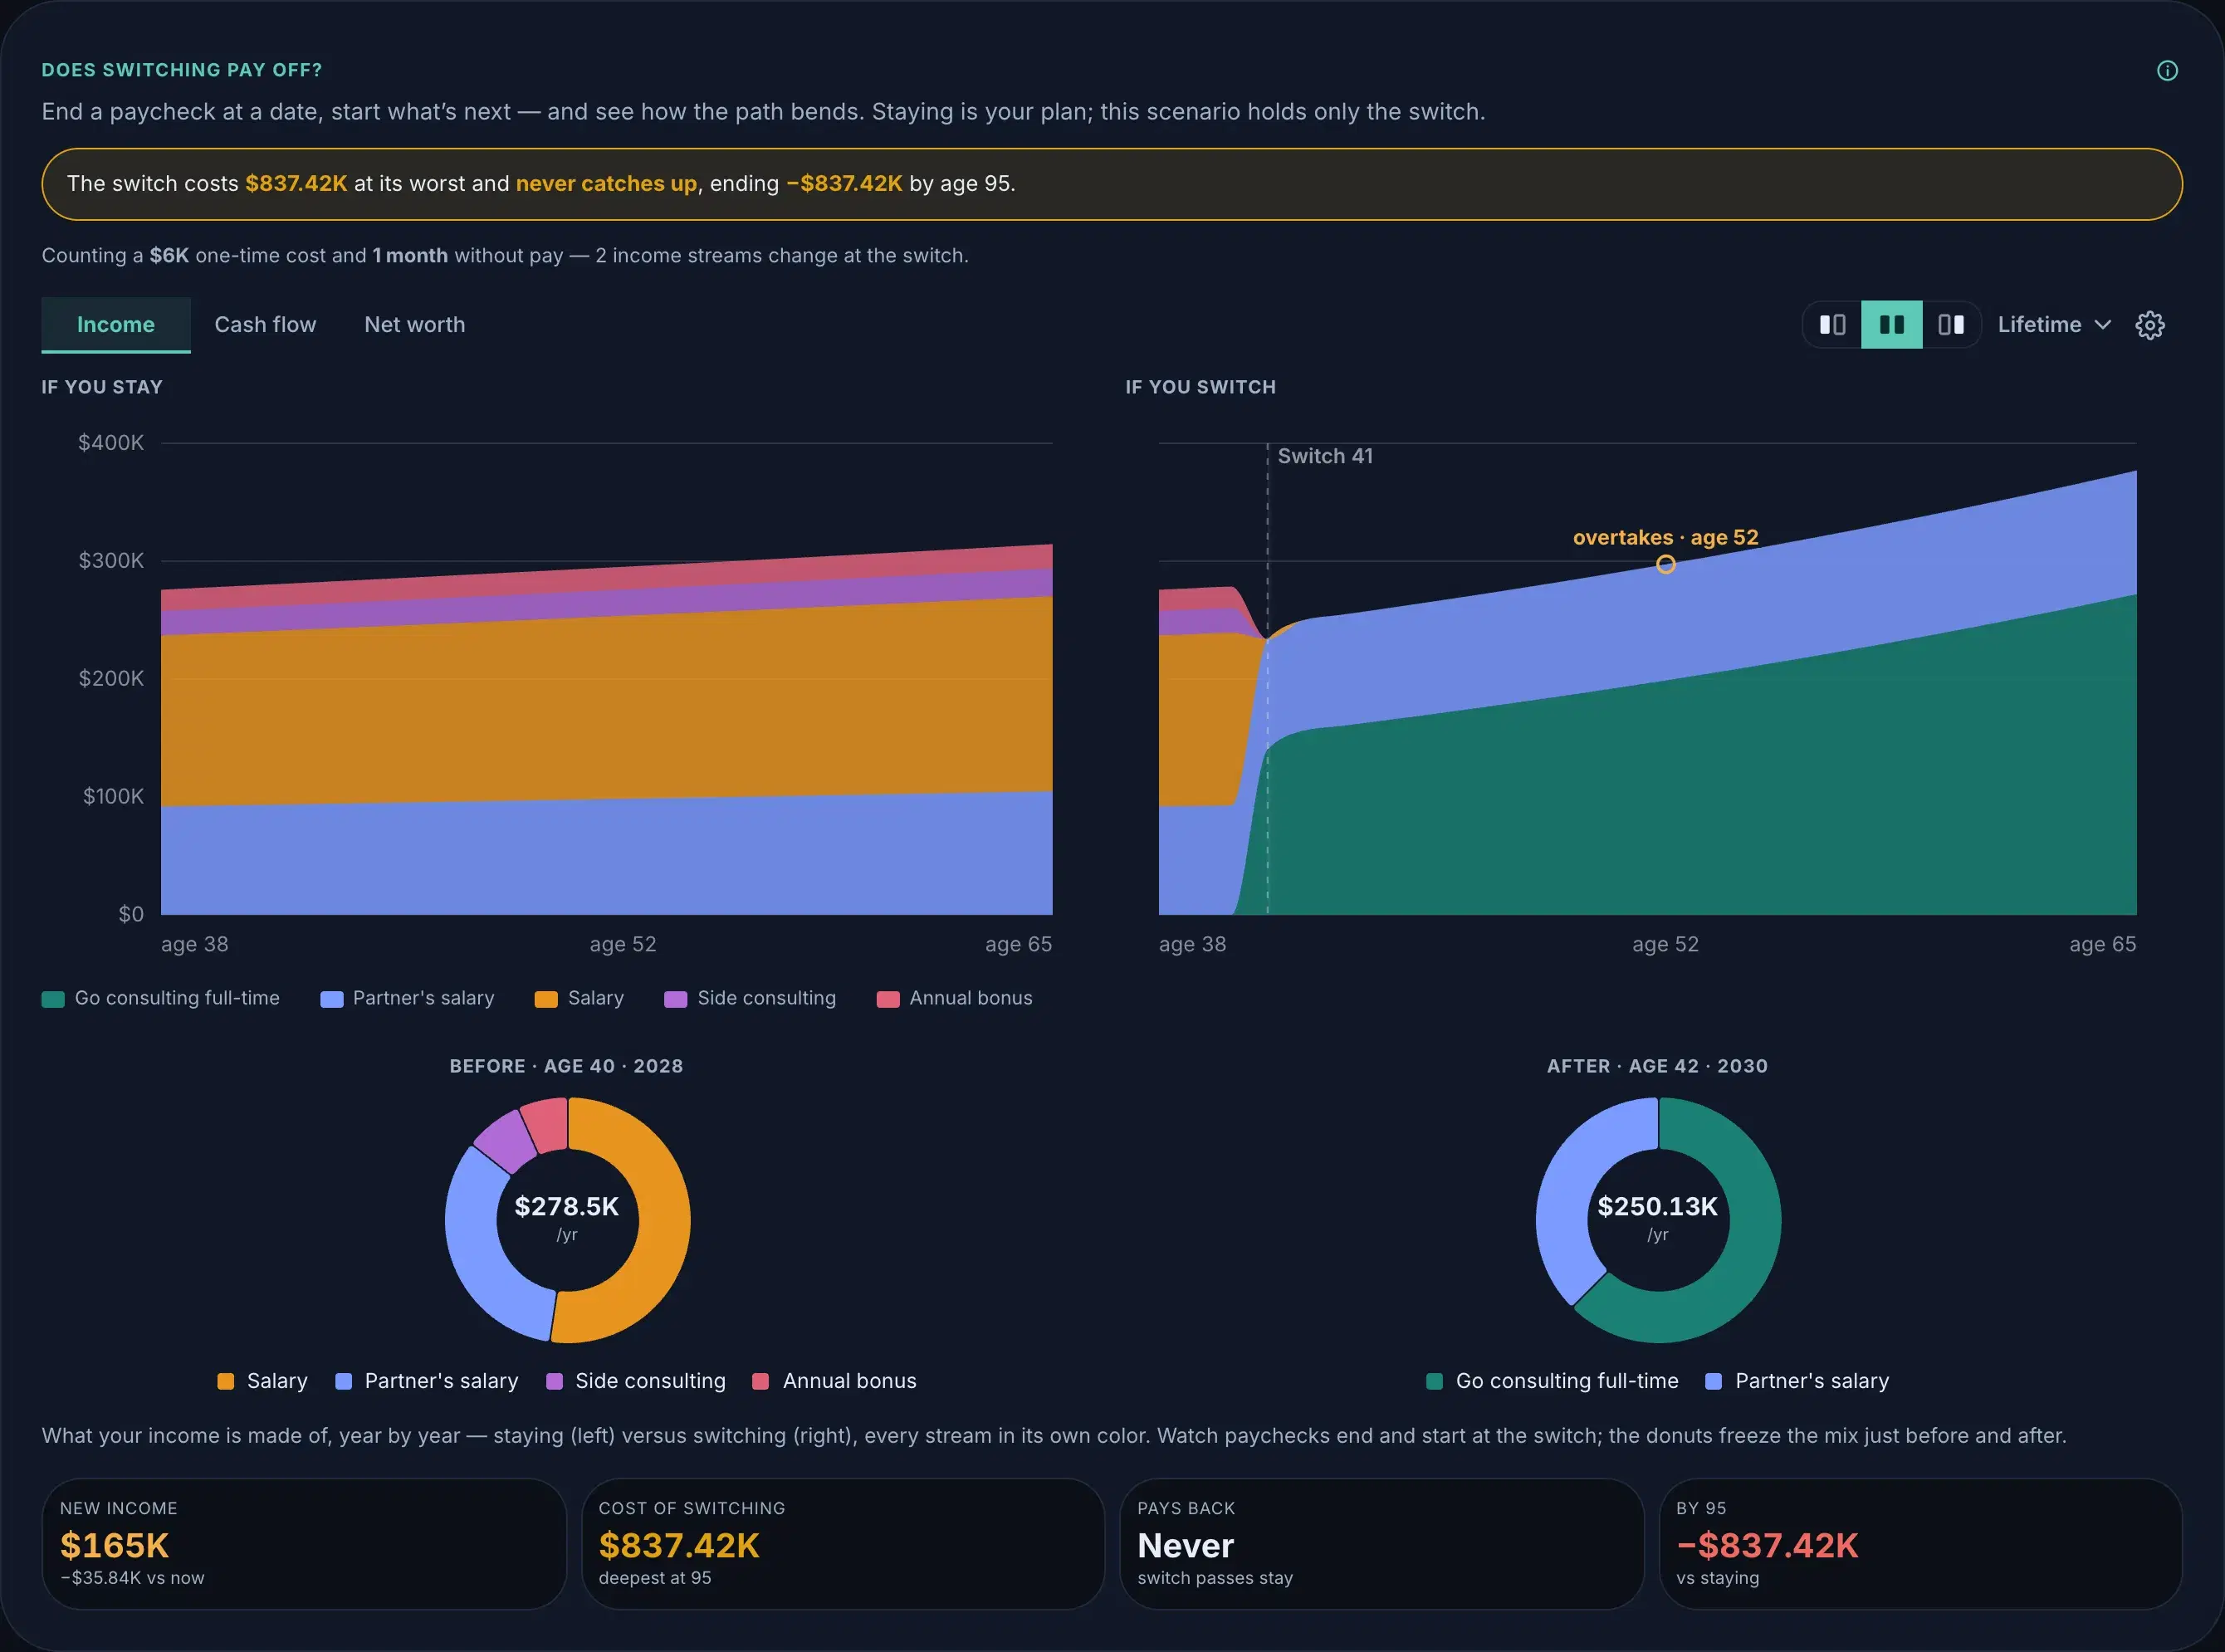Show only the stay chart layout
Viewport: 2225px width, 1652px height.
pos(1832,325)
